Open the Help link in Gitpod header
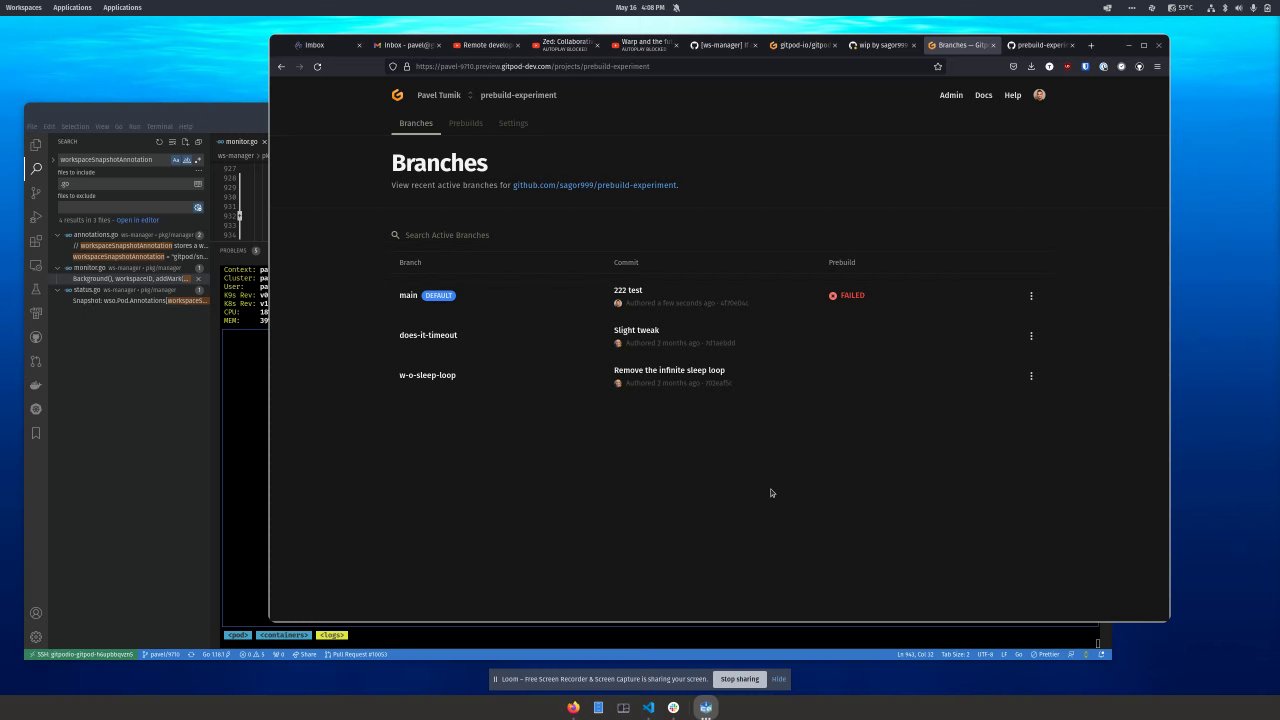The width and height of the screenshot is (1280, 720). (x=1013, y=95)
